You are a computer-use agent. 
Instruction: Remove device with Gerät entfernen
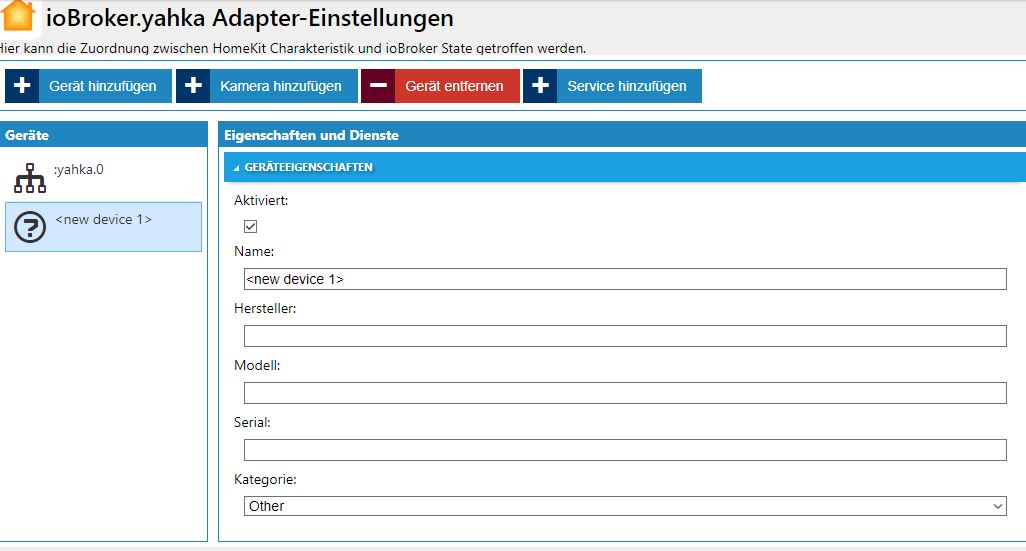(440, 86)
